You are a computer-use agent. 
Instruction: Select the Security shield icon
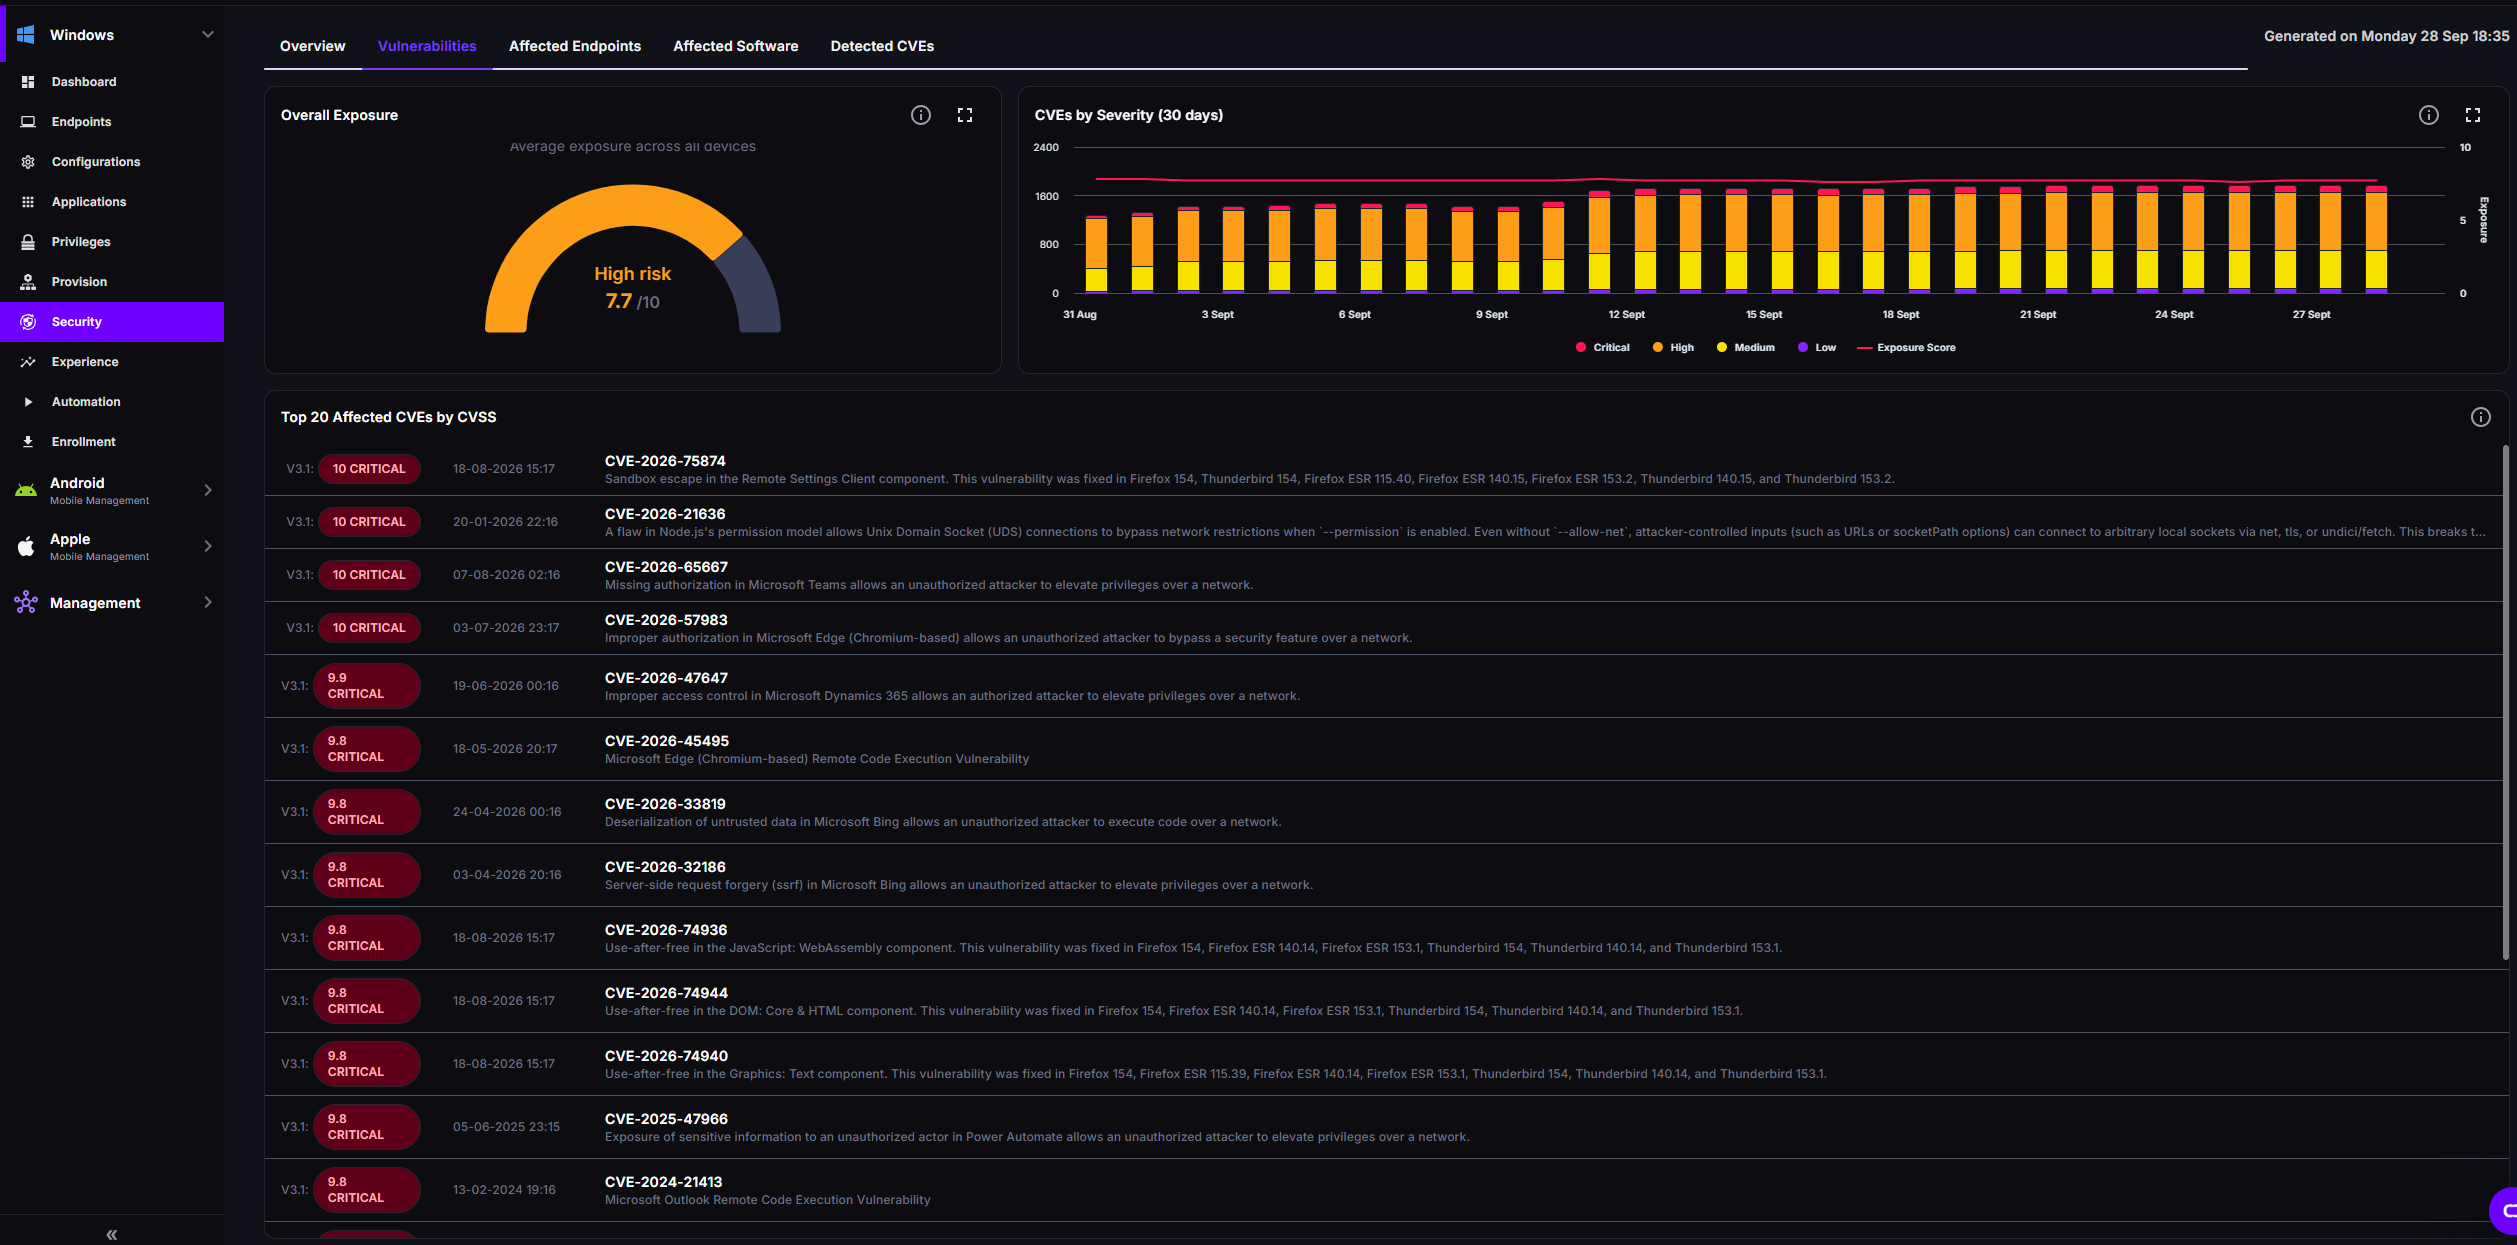(x=28, y=322)
